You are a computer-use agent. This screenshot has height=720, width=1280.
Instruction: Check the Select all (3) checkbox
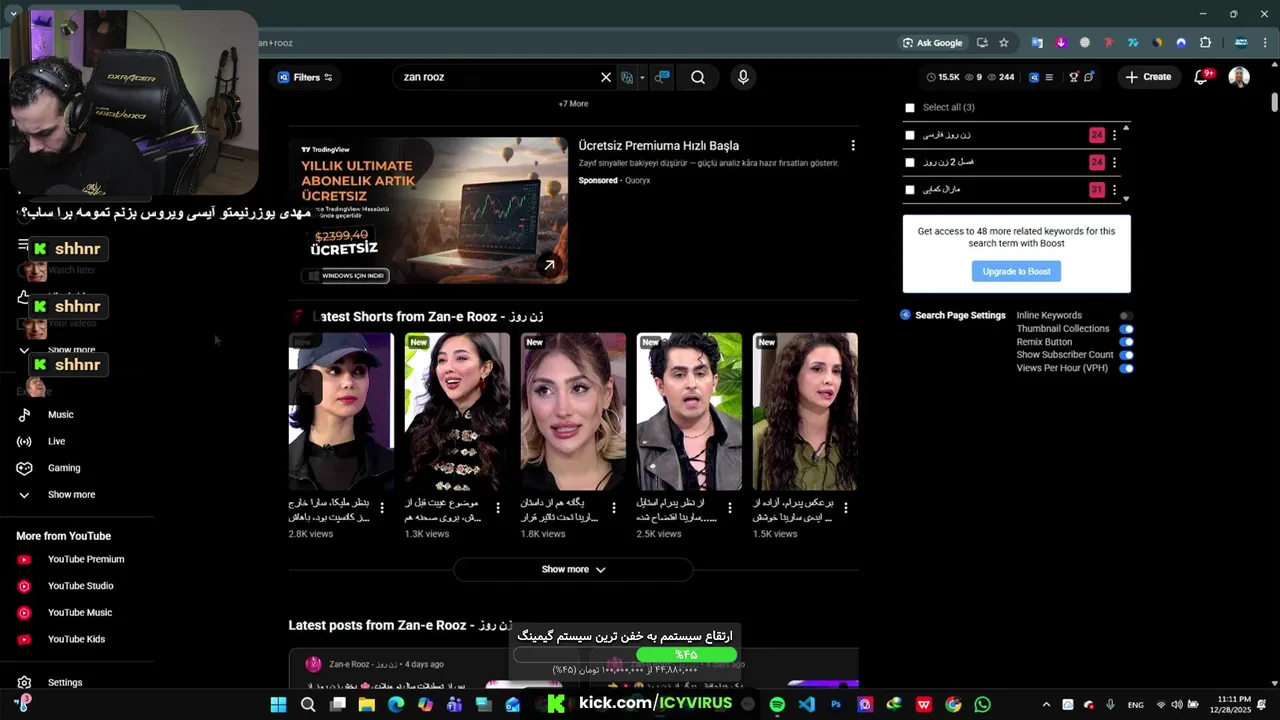click(909, 108)
